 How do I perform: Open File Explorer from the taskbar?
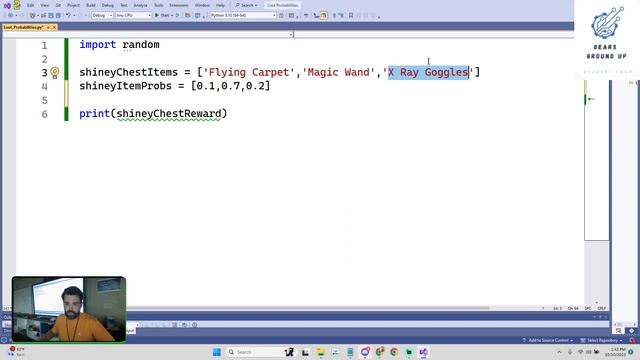tap(320, 352)
